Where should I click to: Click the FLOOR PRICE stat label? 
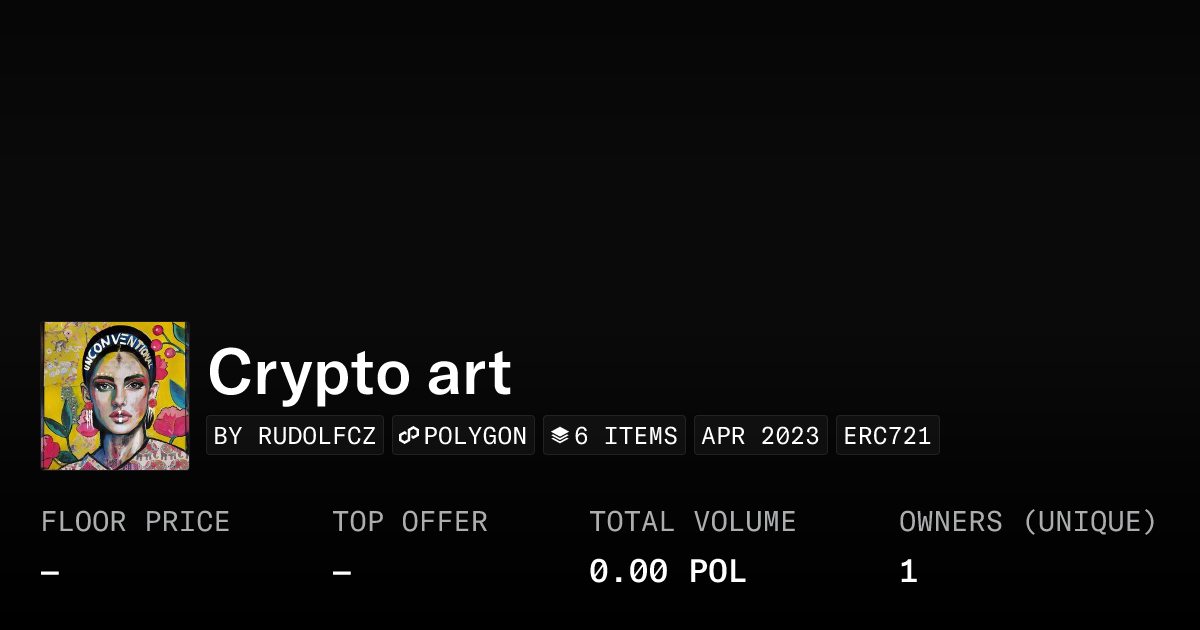(x=135, y=521)
